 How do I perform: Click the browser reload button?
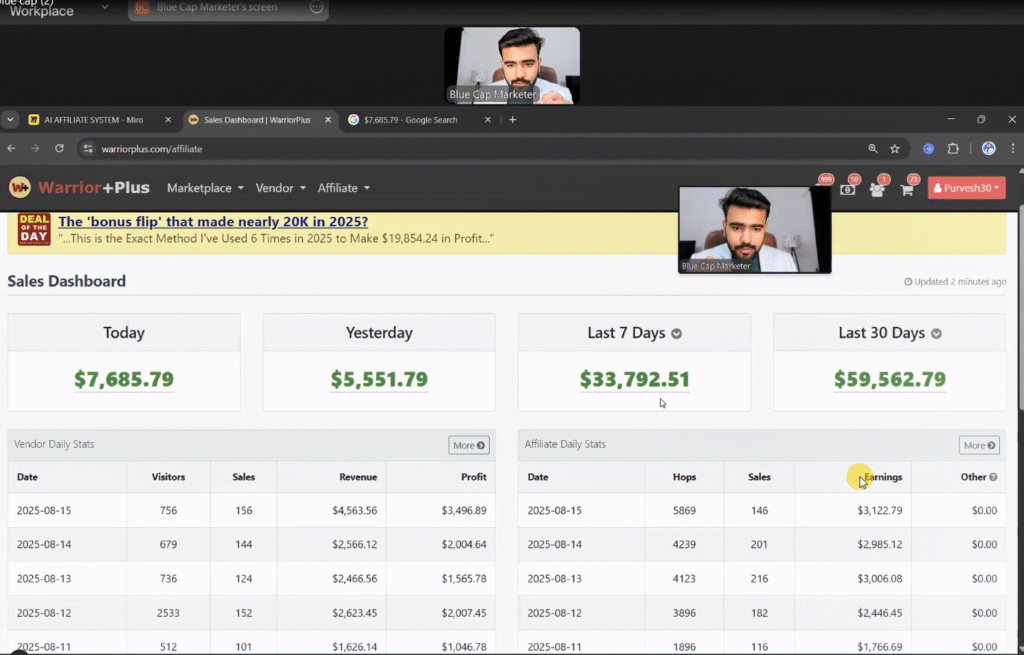(x=59, y=148)
